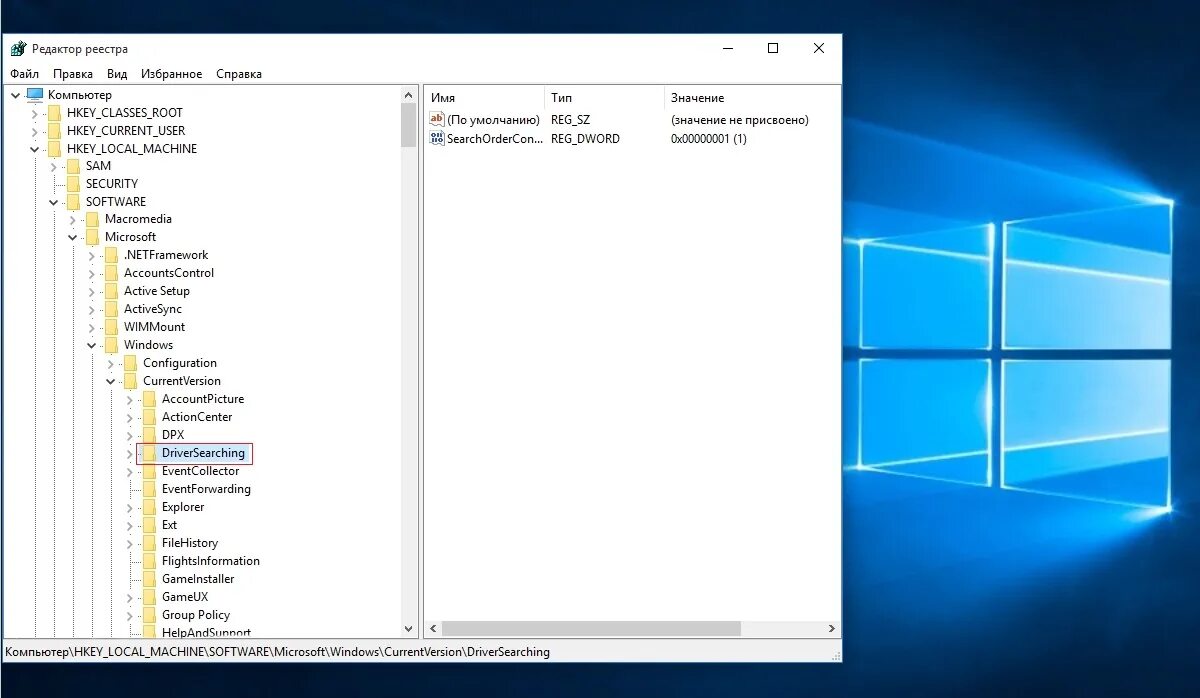The height and width of the screenshot is (698, 1200).
Task: Click the tree scrollbar down arrow
Action: (408, 629)
